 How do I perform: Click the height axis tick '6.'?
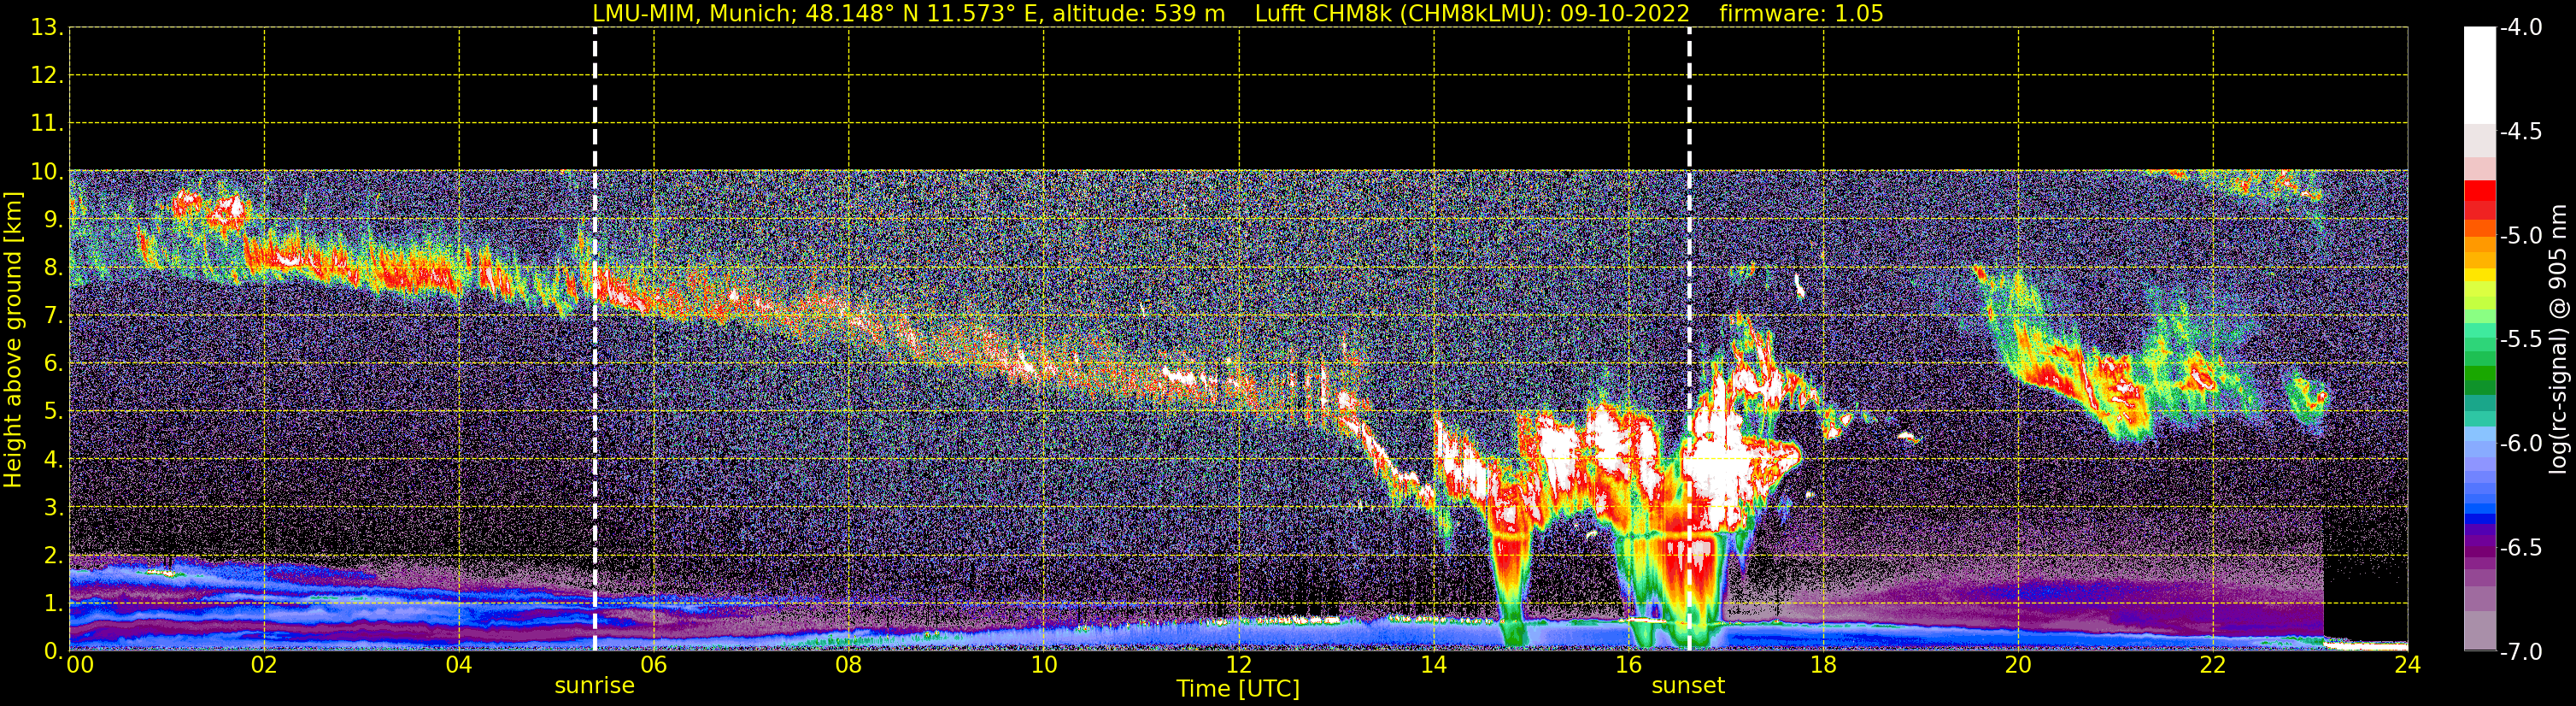53,364
